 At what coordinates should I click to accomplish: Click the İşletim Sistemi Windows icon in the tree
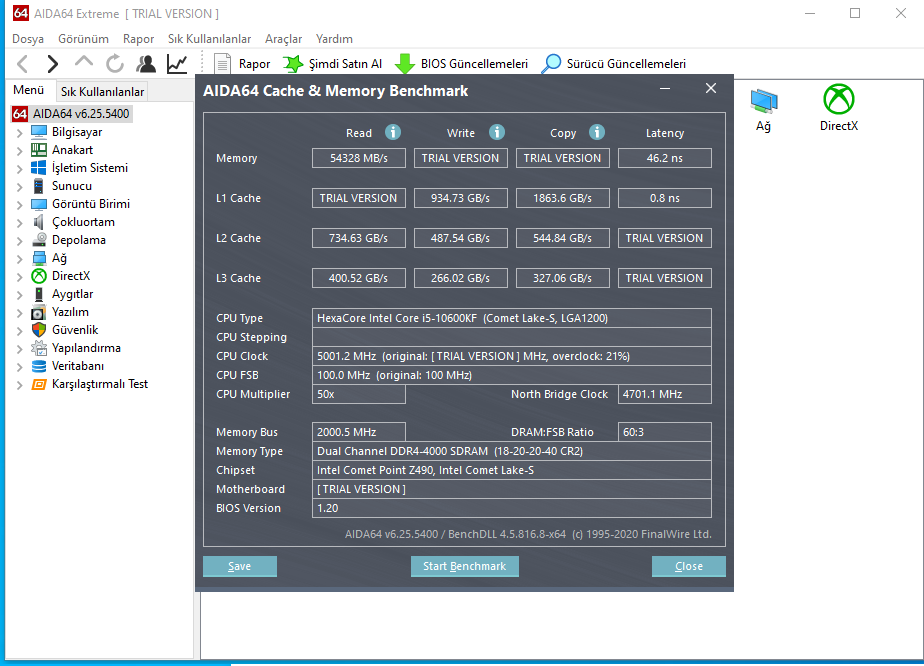39,168
